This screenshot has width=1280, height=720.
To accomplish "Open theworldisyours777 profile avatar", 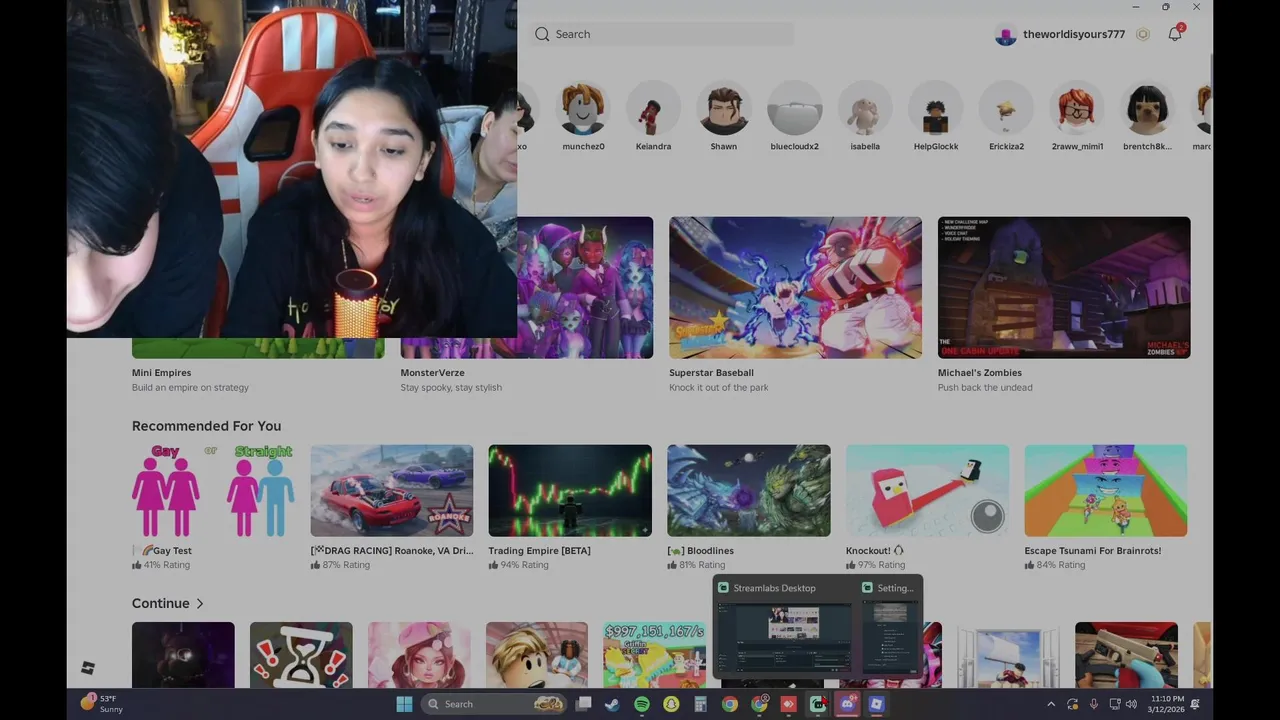I will 1005,35.
